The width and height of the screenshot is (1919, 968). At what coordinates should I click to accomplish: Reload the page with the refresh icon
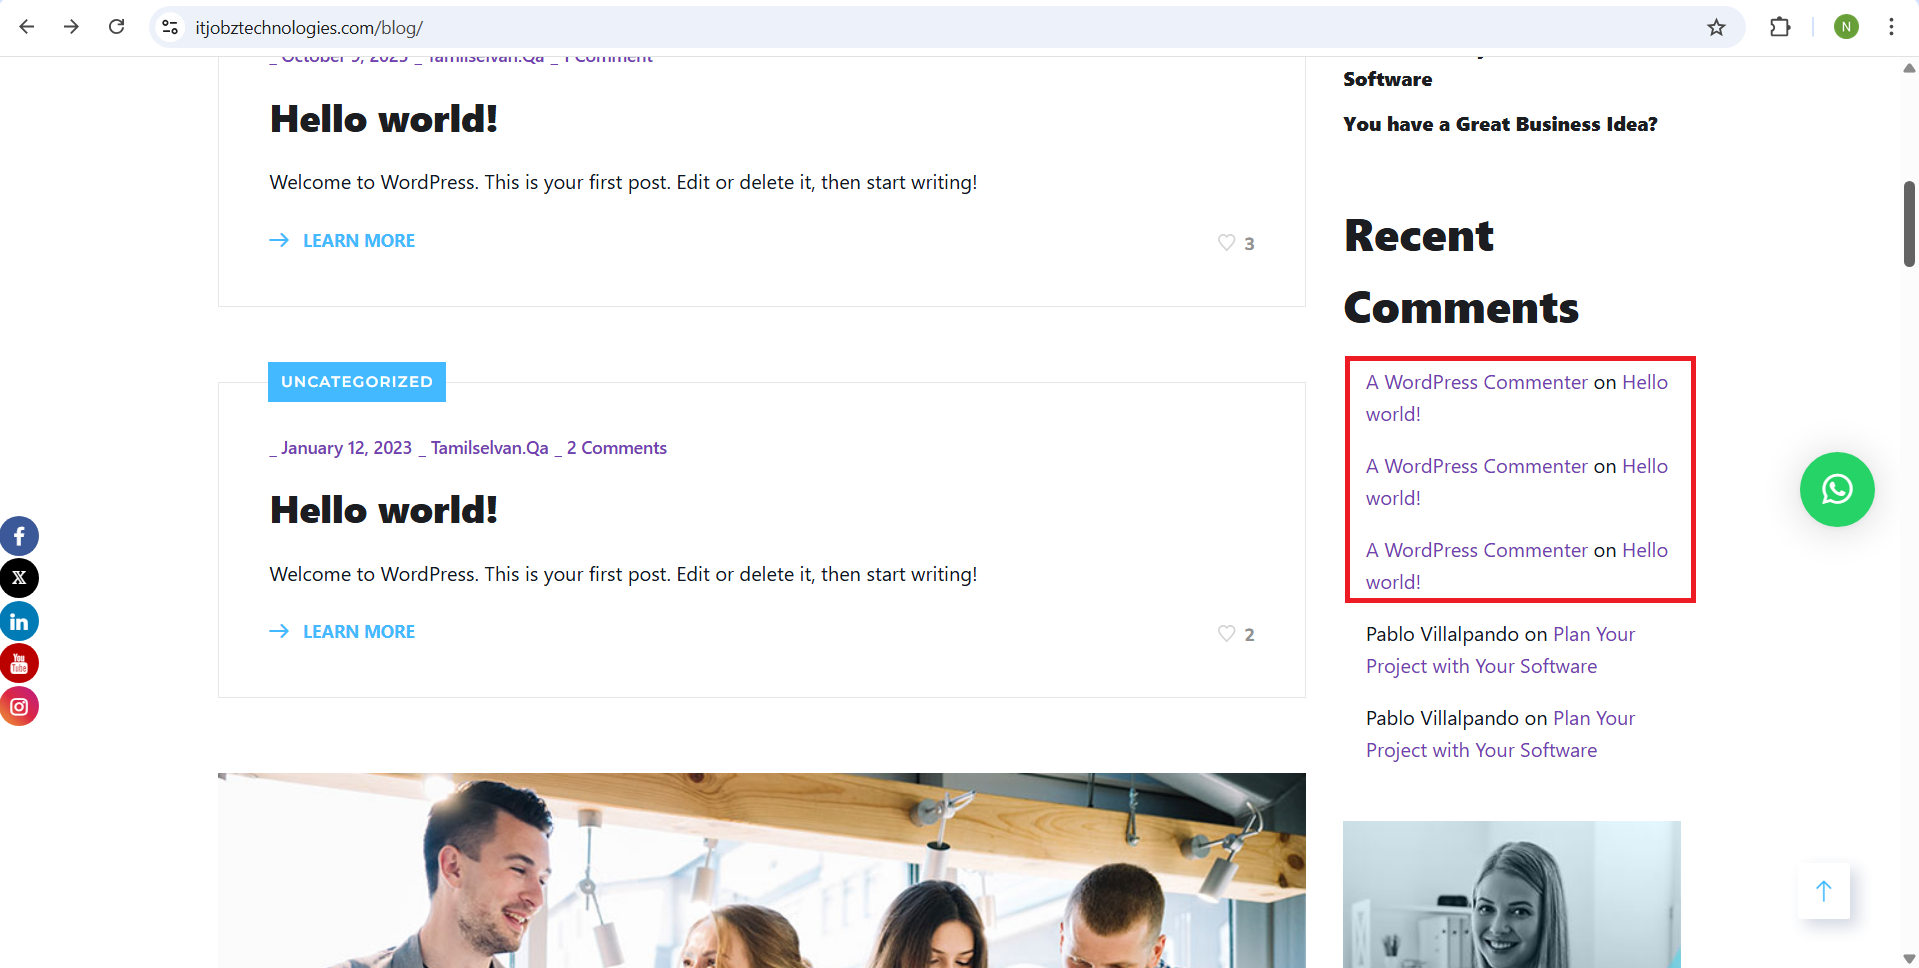tap(117, 27)
